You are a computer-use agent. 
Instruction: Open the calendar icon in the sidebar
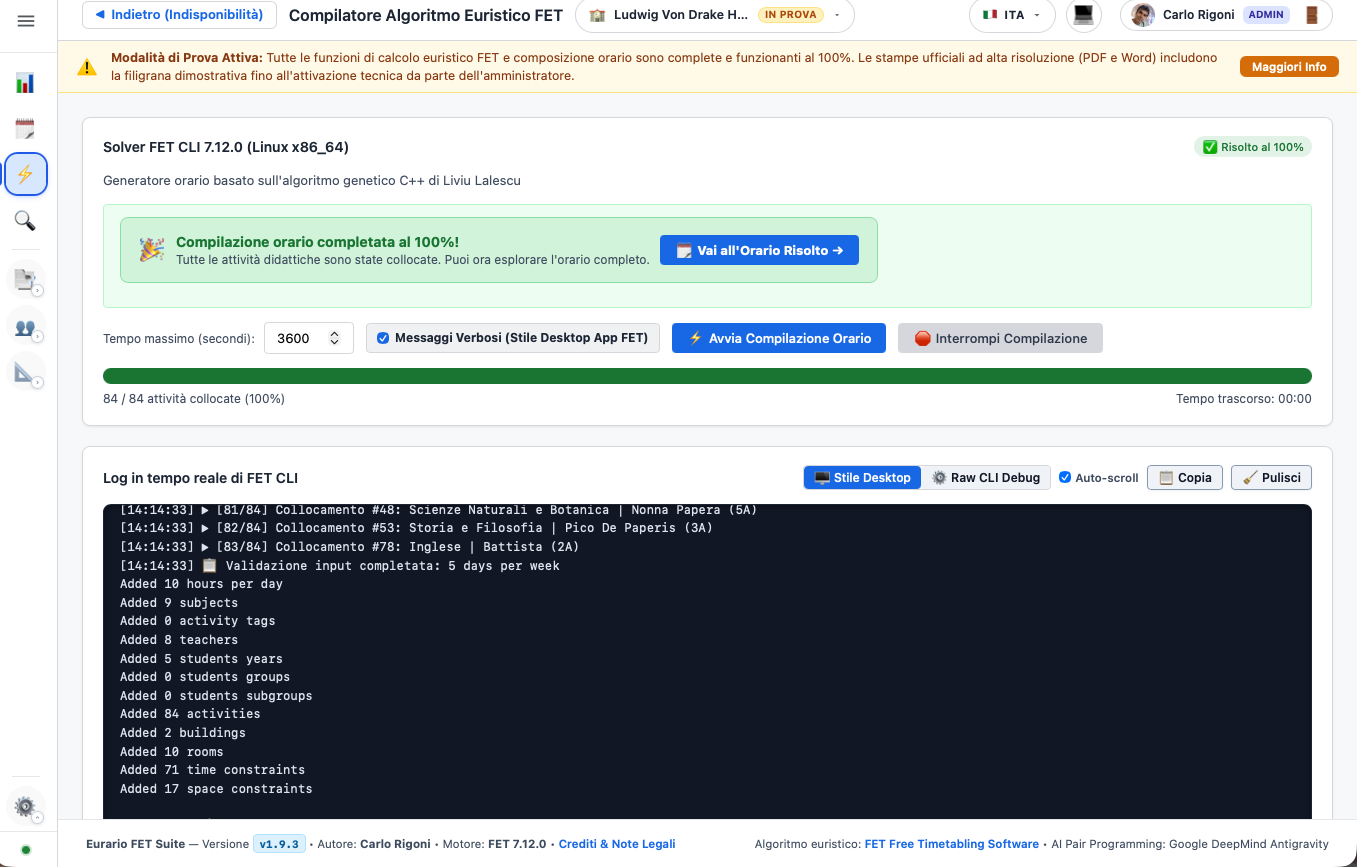(25, 128)
